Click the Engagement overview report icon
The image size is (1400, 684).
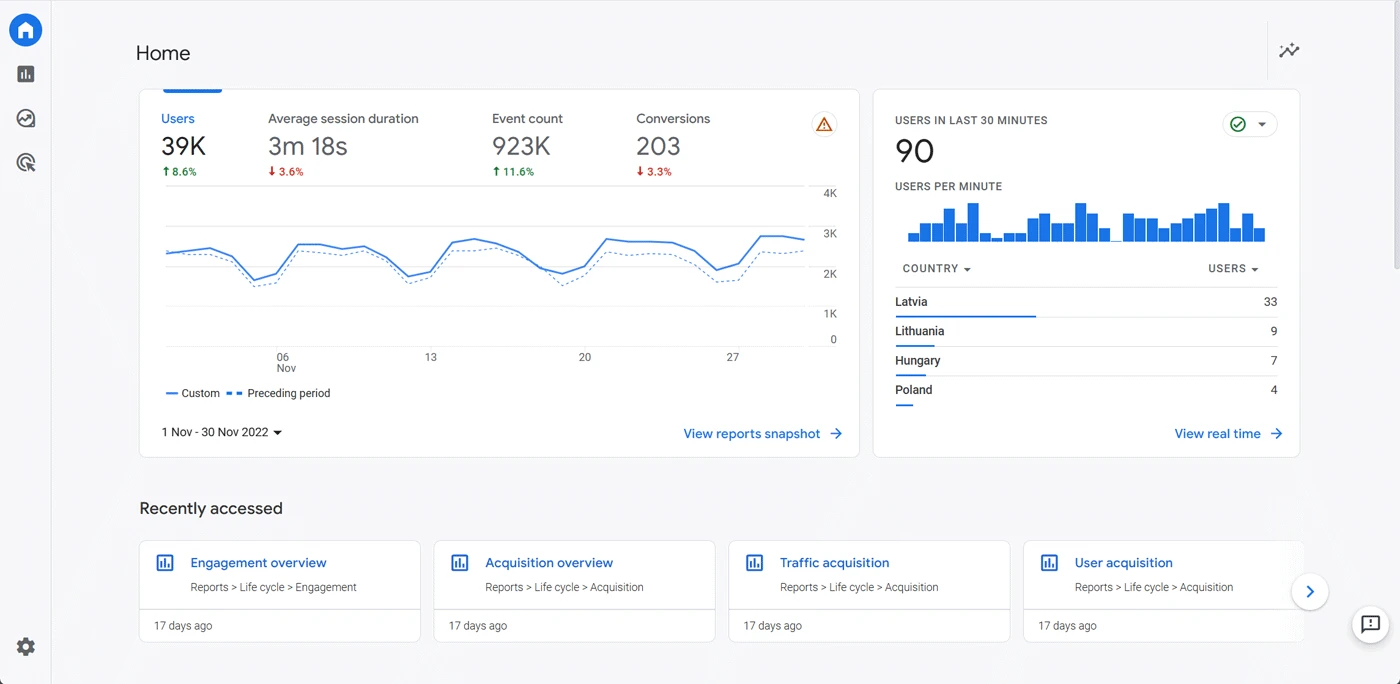(x=165, y=563)
